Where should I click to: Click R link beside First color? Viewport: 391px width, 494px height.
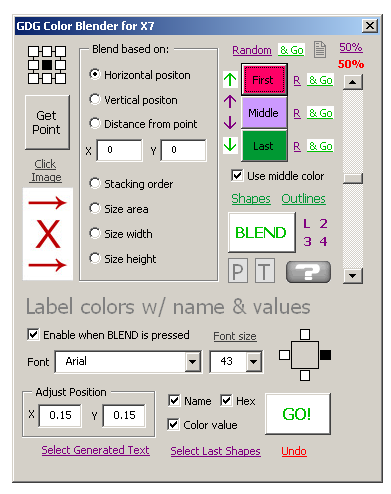tap(297, 80)
